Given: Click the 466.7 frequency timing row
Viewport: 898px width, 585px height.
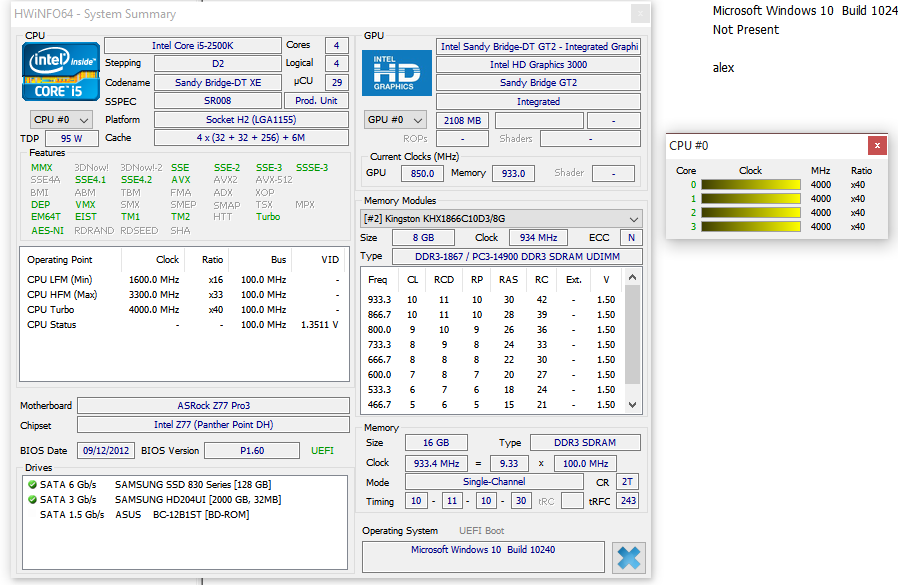Looking at the screenshot, I should click(x=493, y=405).
